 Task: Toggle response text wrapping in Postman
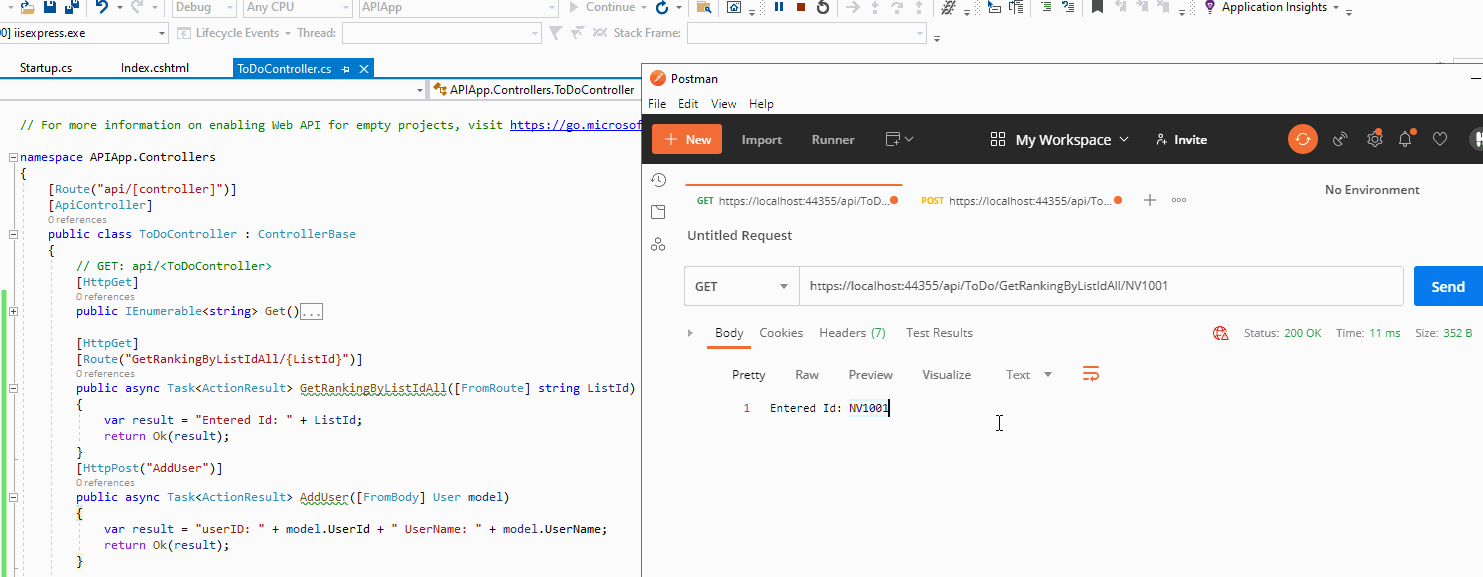[x=1090, y=374]
